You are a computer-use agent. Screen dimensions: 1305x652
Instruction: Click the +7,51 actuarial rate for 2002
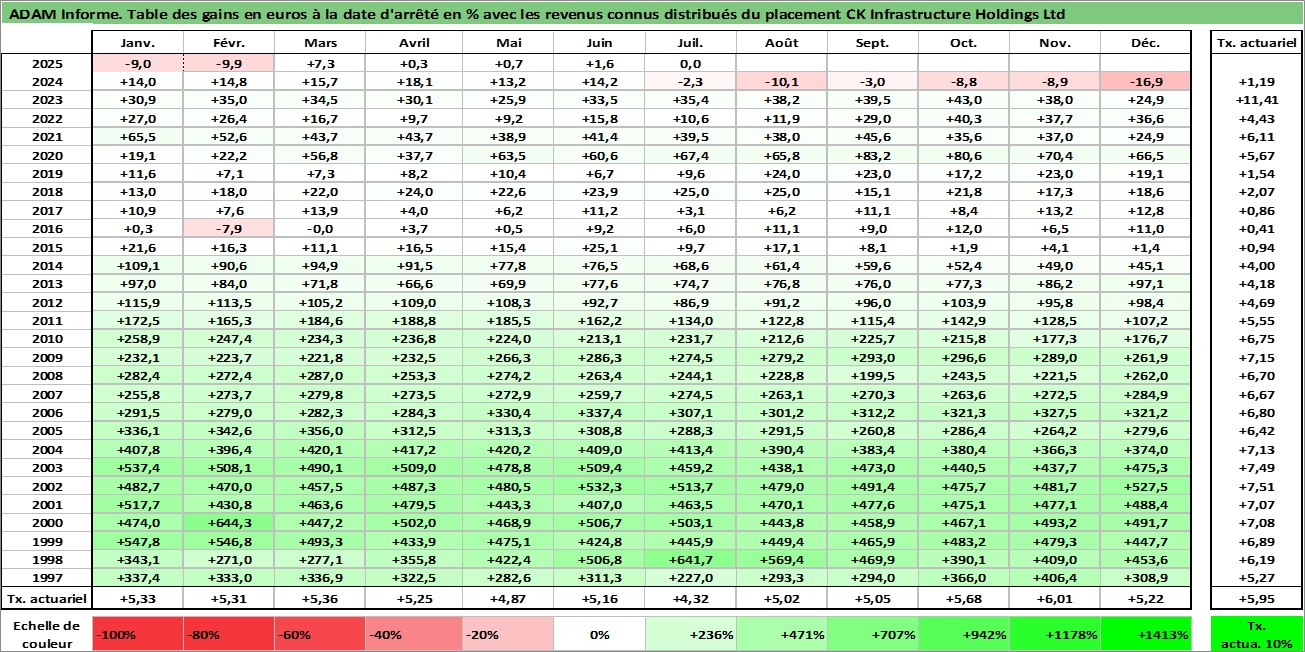[1256, 486]
